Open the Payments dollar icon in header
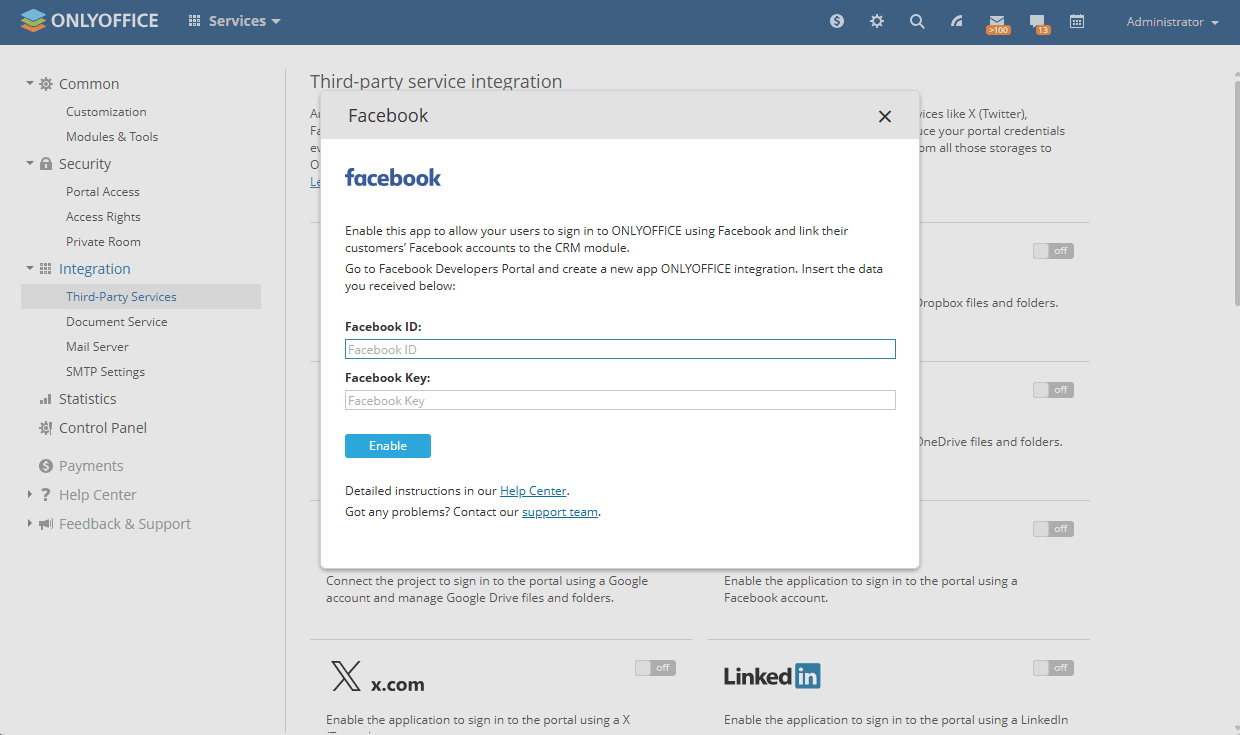 (837, 21)
